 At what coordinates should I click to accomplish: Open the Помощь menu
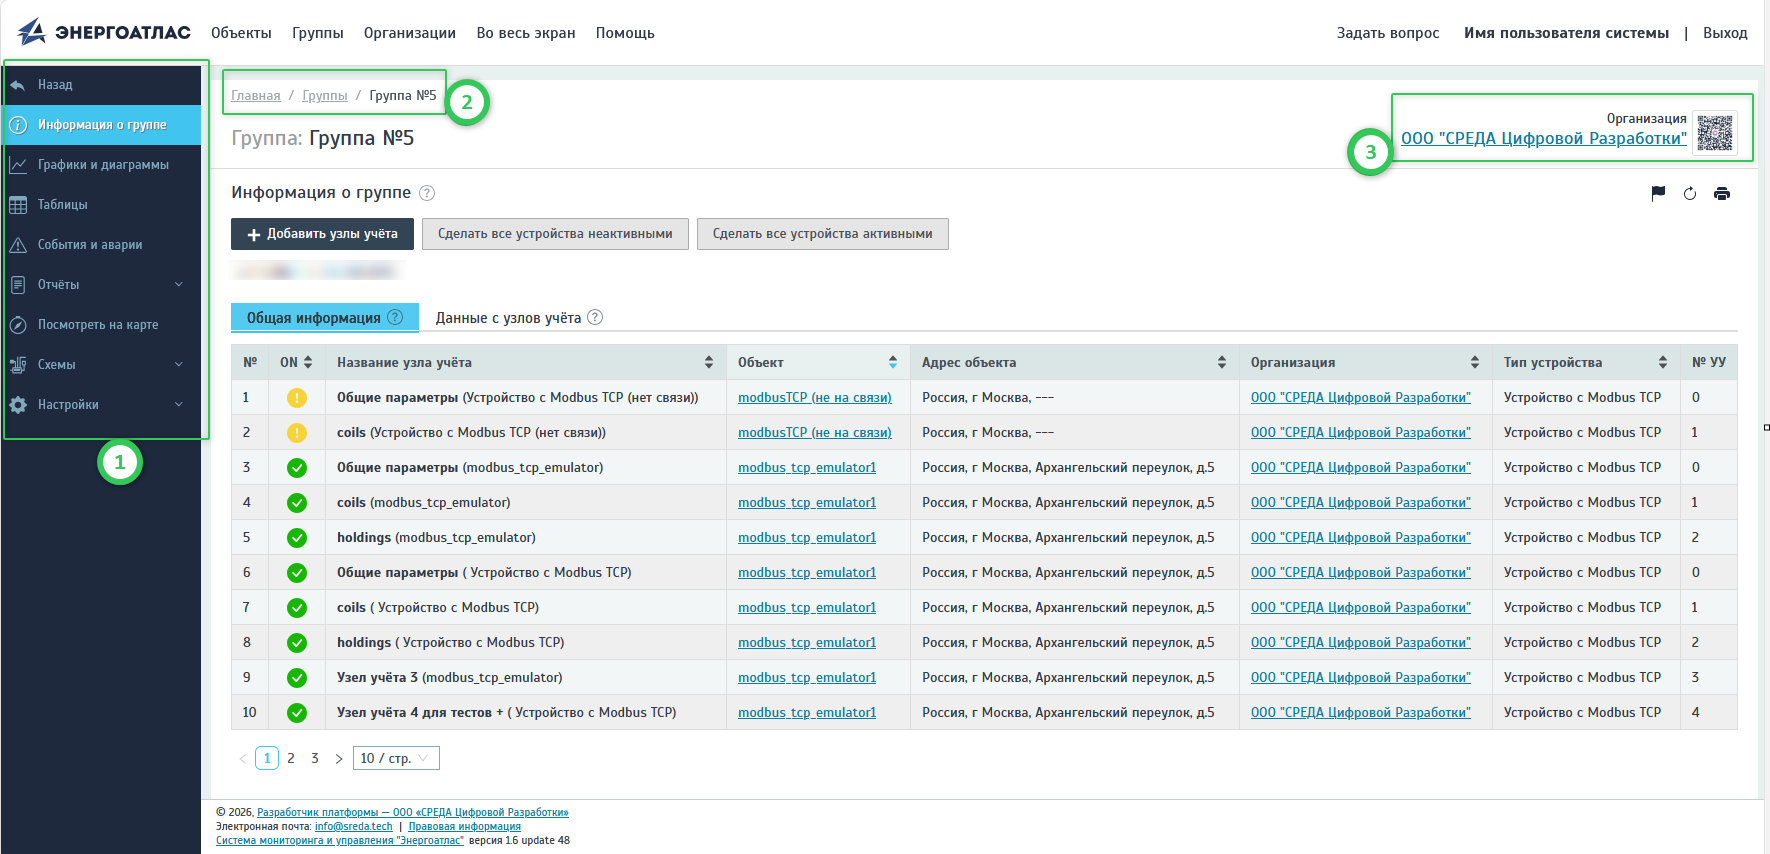[625, 33]
